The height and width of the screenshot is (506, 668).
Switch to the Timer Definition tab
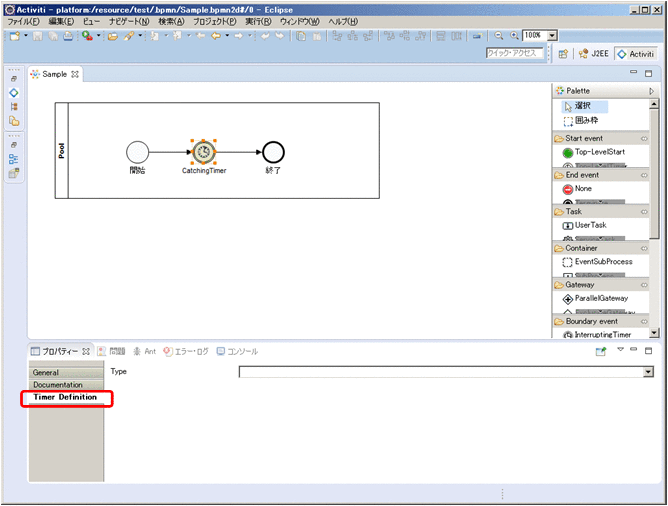point(65,397)
